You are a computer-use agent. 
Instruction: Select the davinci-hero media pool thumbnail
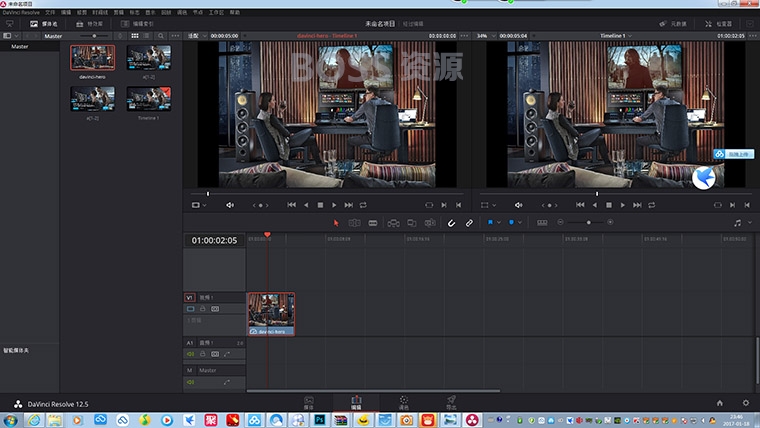coord(93,58)
